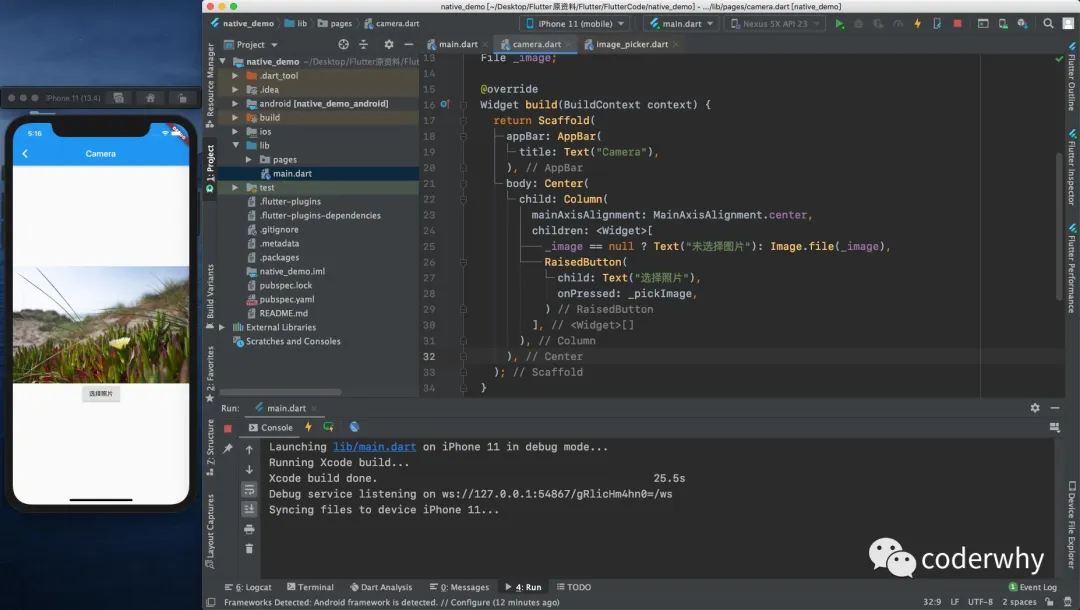Expand the .dart_tool folder

236,76
